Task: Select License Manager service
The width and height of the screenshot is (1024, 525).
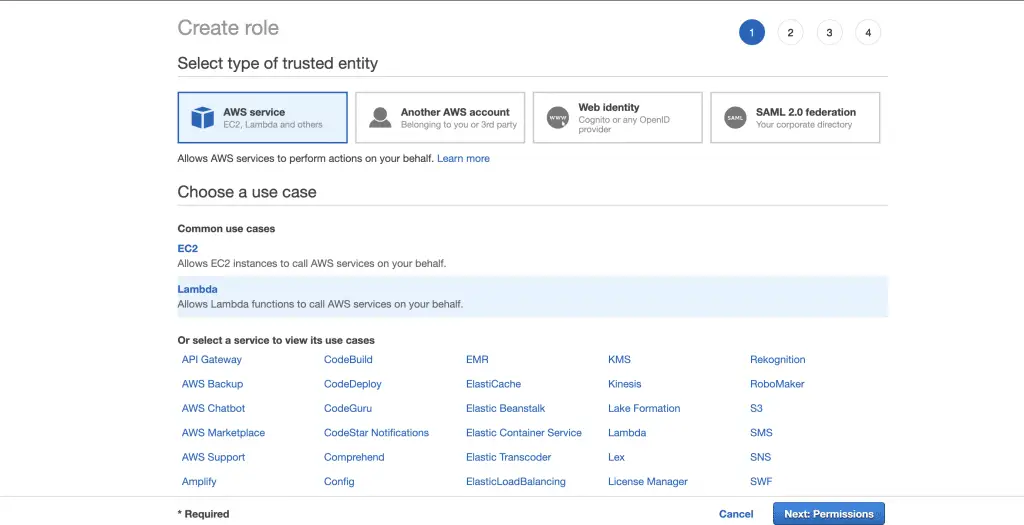Action: click(x=648, y=482)
